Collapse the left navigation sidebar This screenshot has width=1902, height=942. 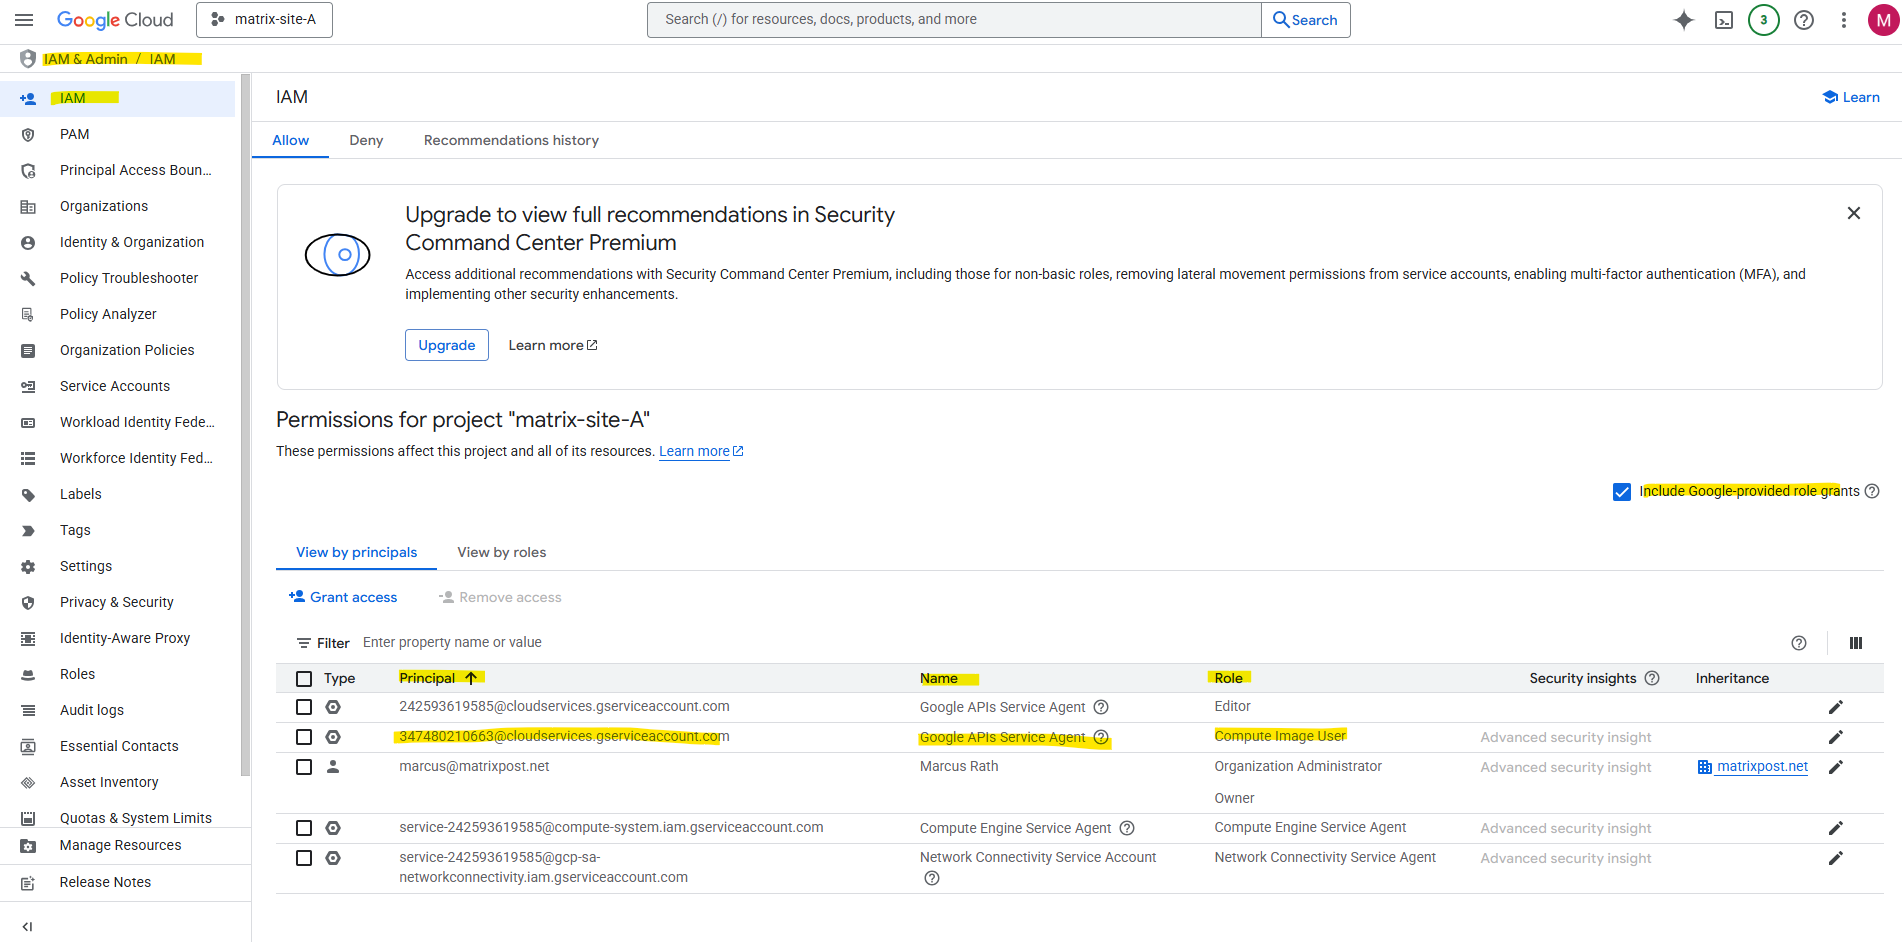coord(27,926)
